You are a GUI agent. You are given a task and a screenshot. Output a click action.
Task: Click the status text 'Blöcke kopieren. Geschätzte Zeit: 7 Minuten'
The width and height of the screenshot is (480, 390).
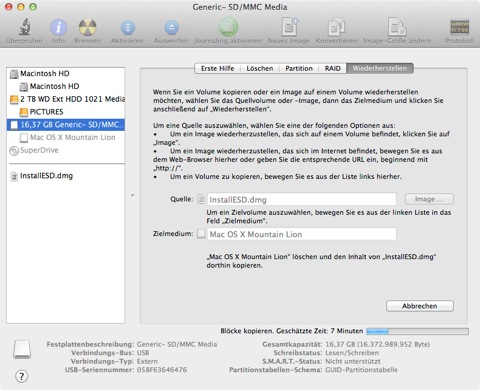coord(292,331)
